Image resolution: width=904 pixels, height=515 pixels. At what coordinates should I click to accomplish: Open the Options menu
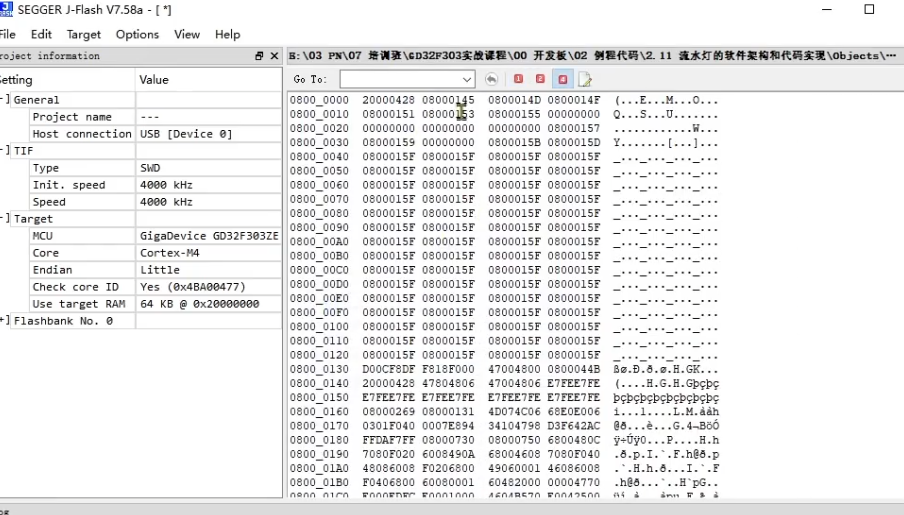click(137, 34)
